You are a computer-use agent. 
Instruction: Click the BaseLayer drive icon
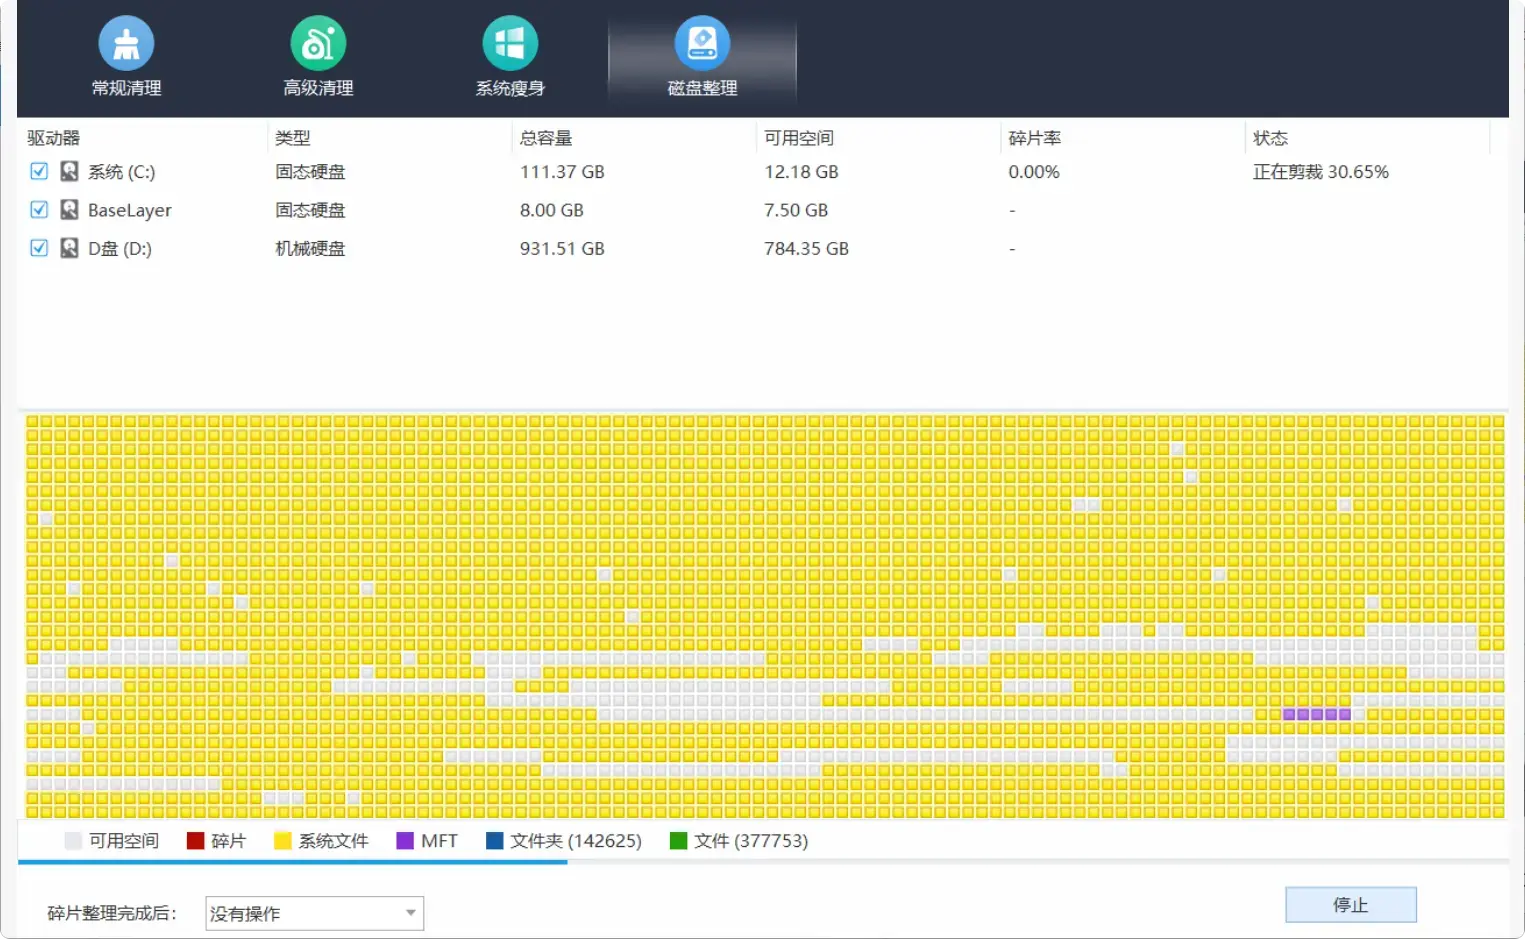point(69,210)
